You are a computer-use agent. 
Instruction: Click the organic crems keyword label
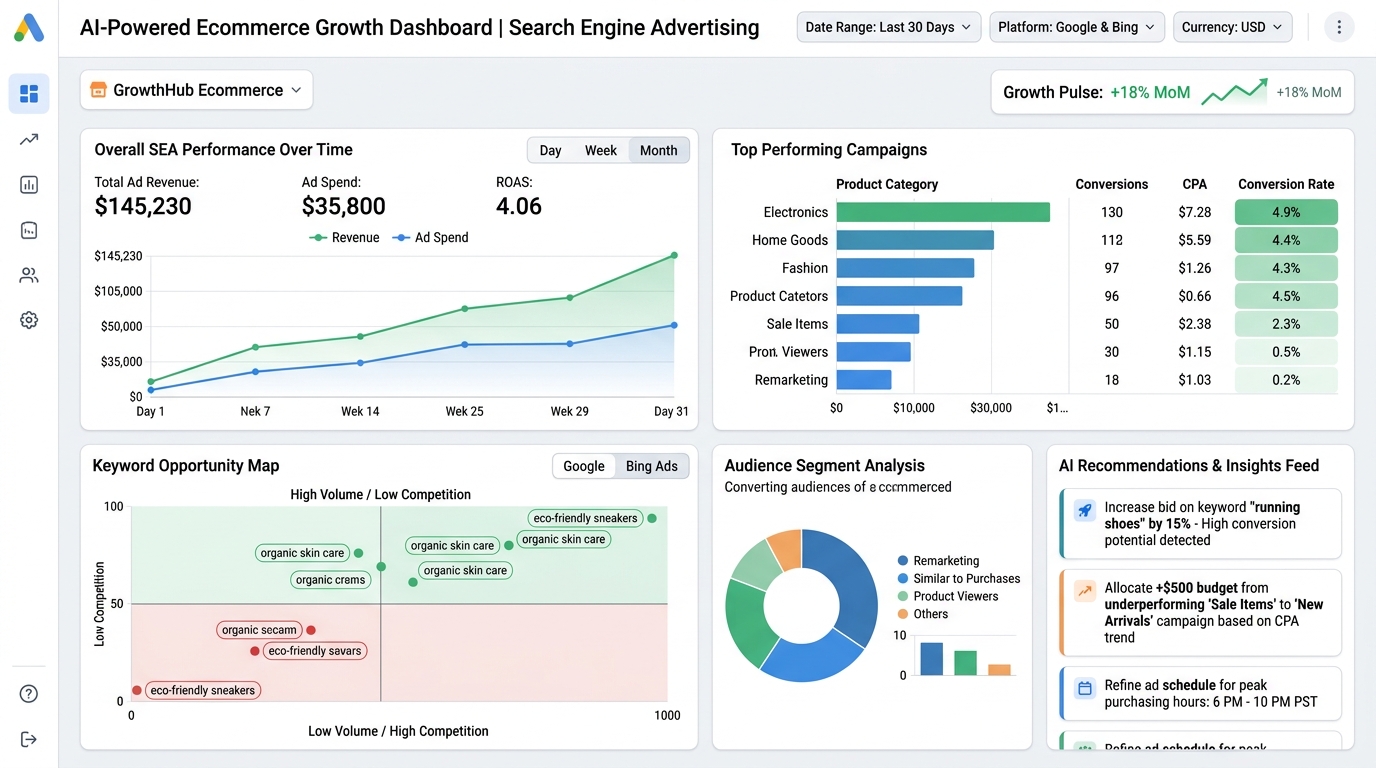pos(330,580)
